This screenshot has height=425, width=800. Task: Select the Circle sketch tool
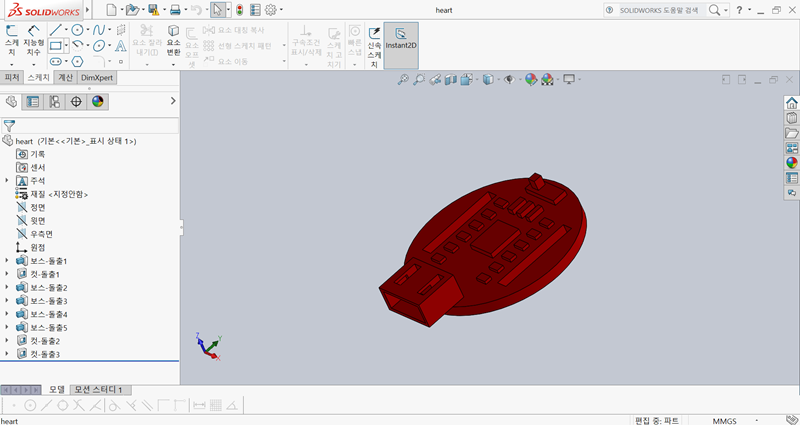click(x=77, y=30)
